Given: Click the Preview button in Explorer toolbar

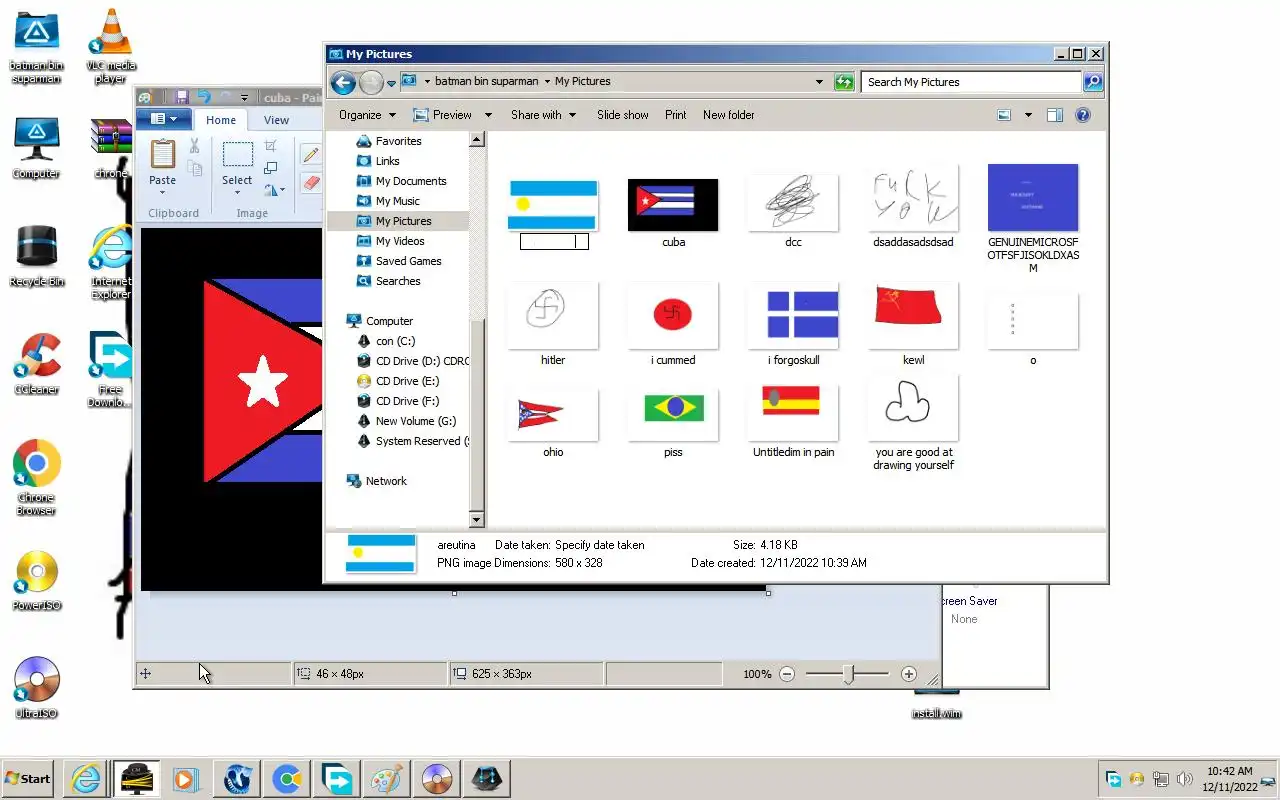Looking at the screenshot, I should 442,115.
